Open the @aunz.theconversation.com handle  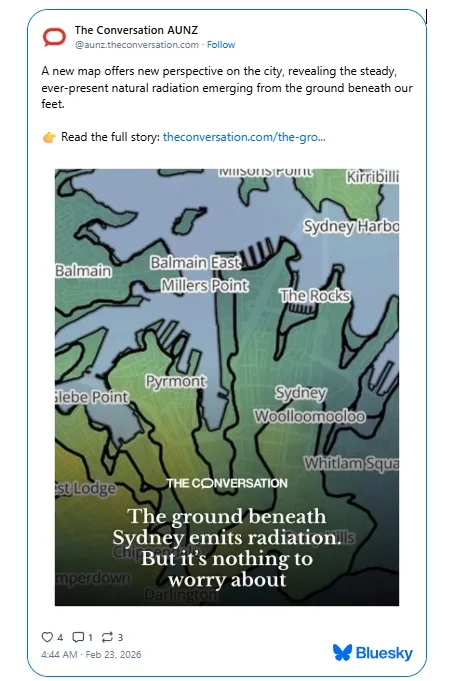tap(137, 45)
